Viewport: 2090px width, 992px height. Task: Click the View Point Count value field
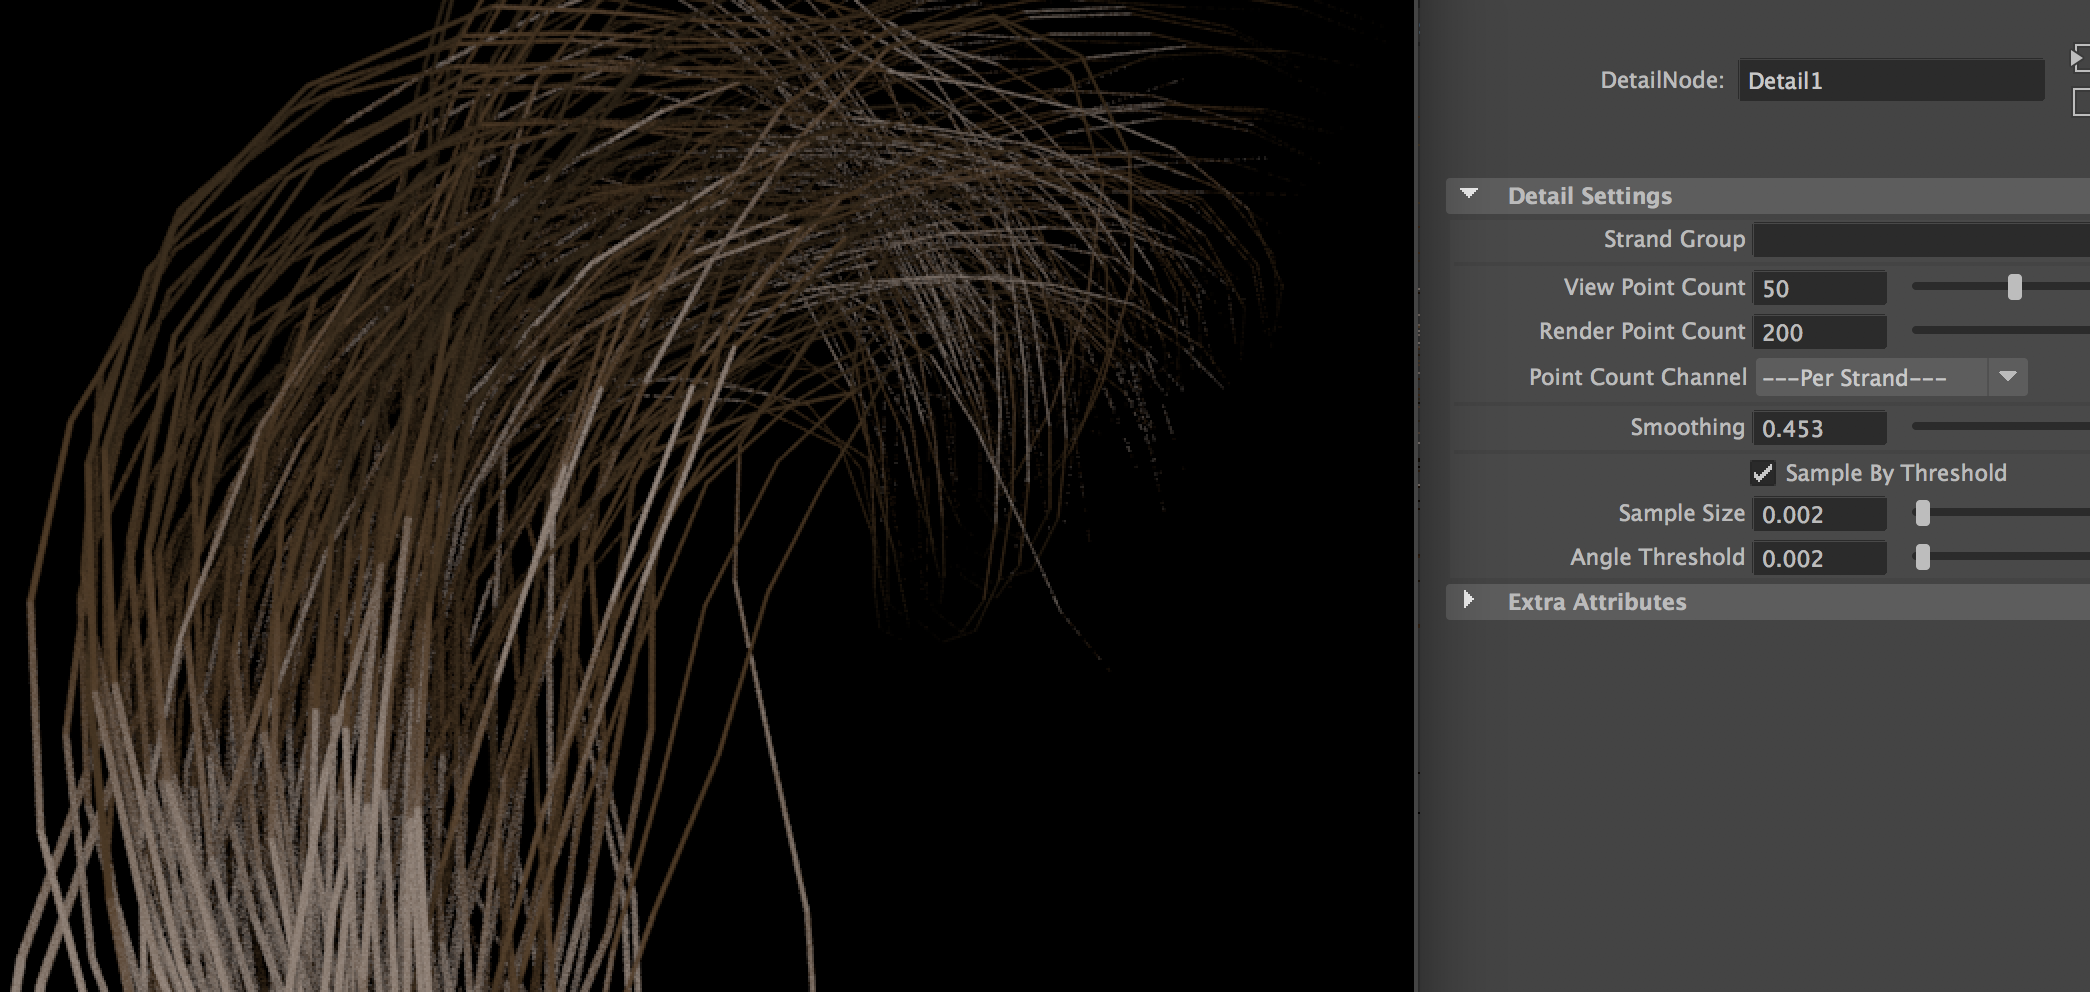(1819, 289)
